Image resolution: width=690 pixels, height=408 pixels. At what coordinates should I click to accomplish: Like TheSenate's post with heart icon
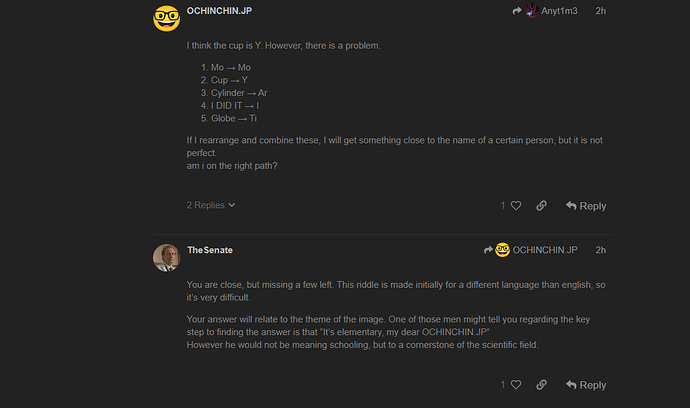tap(516, 385)
